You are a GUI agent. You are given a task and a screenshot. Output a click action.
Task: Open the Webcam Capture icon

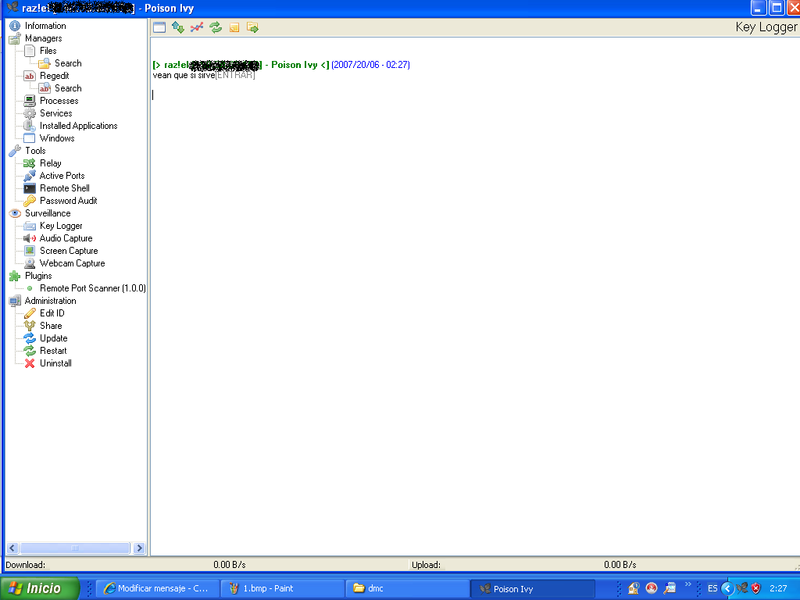[30, 263]
